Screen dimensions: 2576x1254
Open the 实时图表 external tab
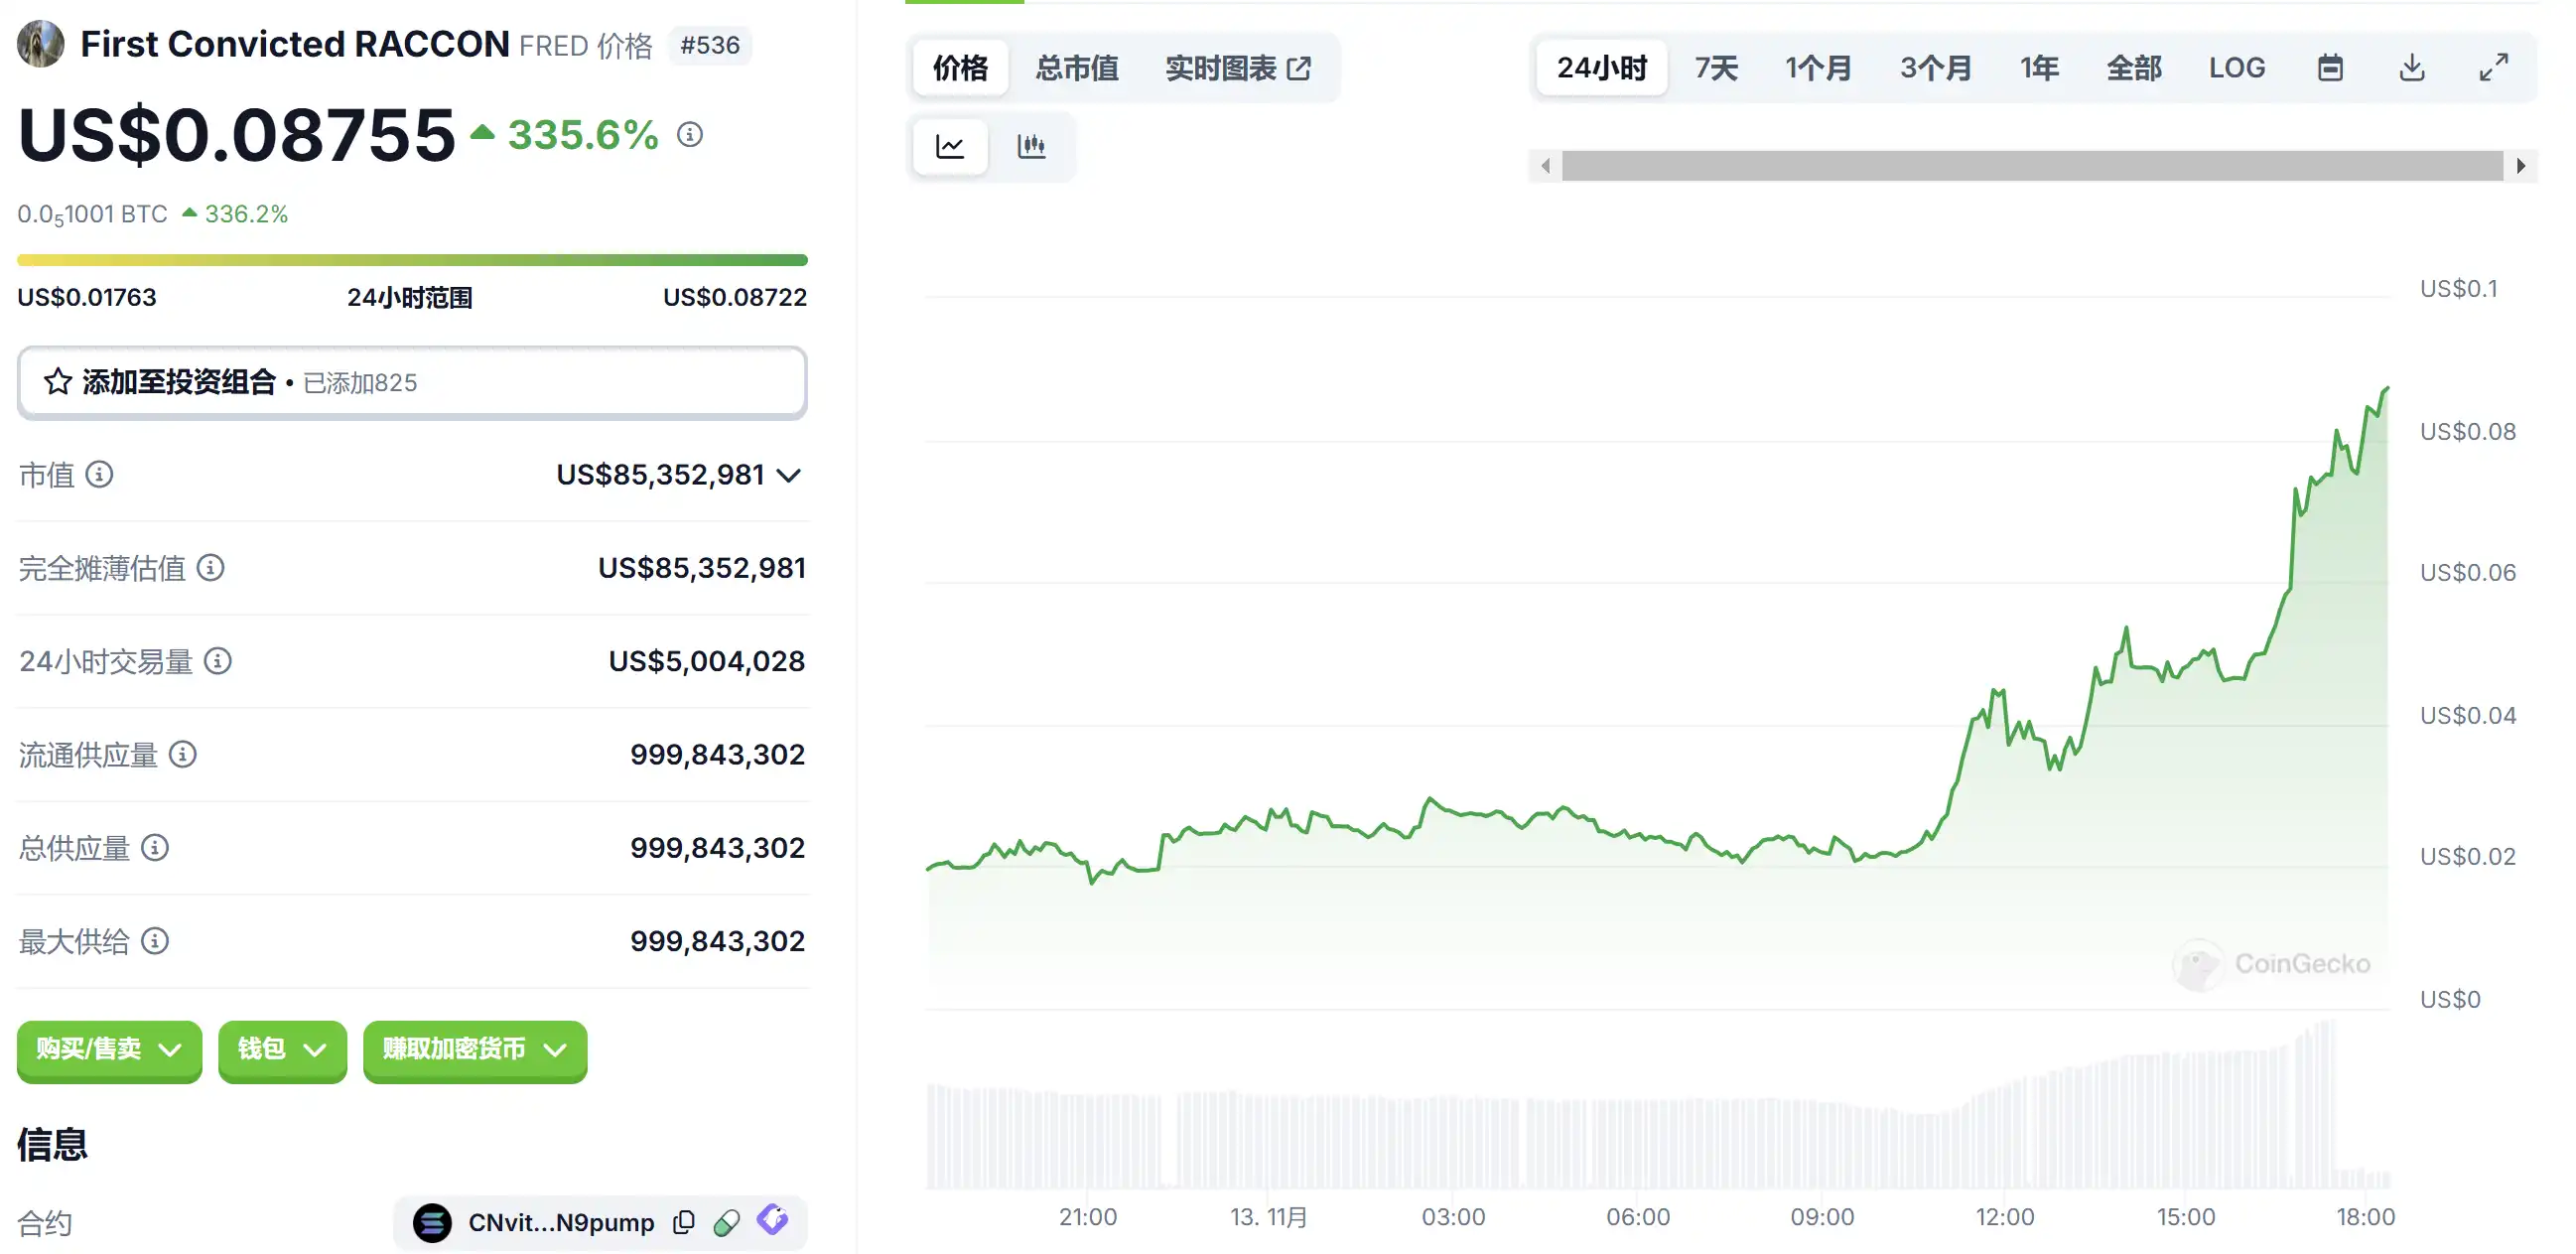point(1237,68)
